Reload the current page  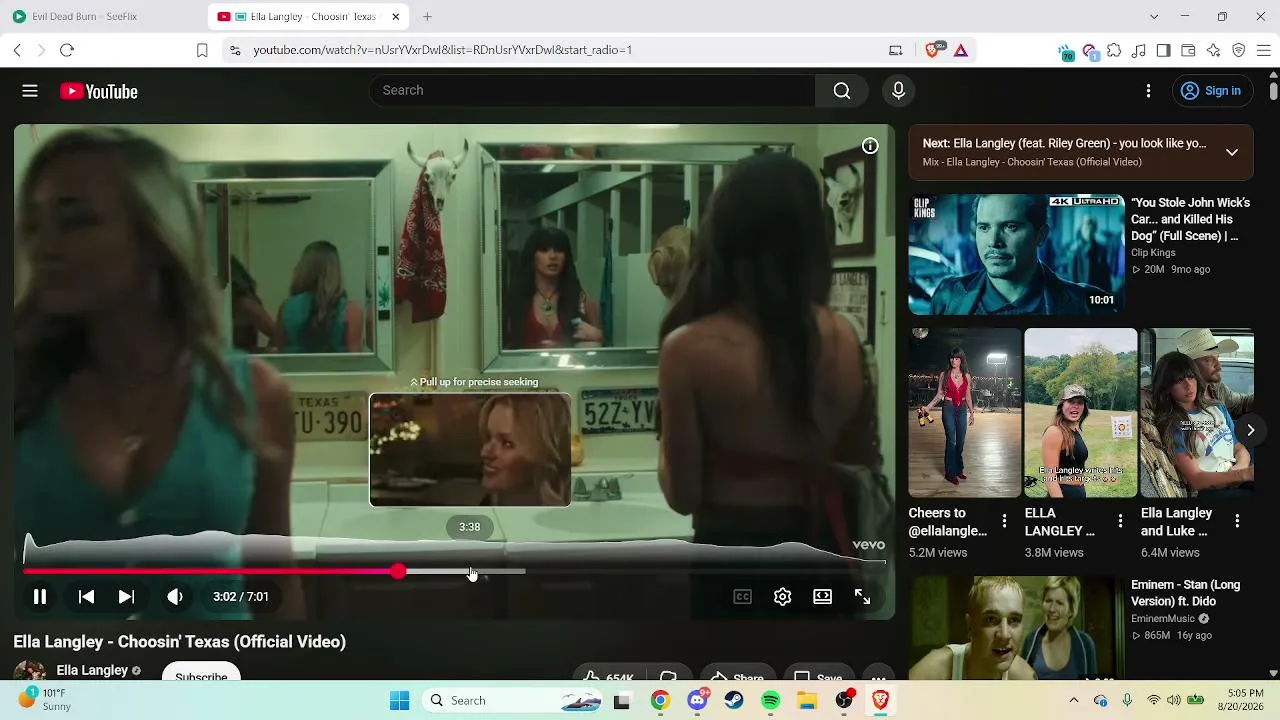(x=67, y=50)
